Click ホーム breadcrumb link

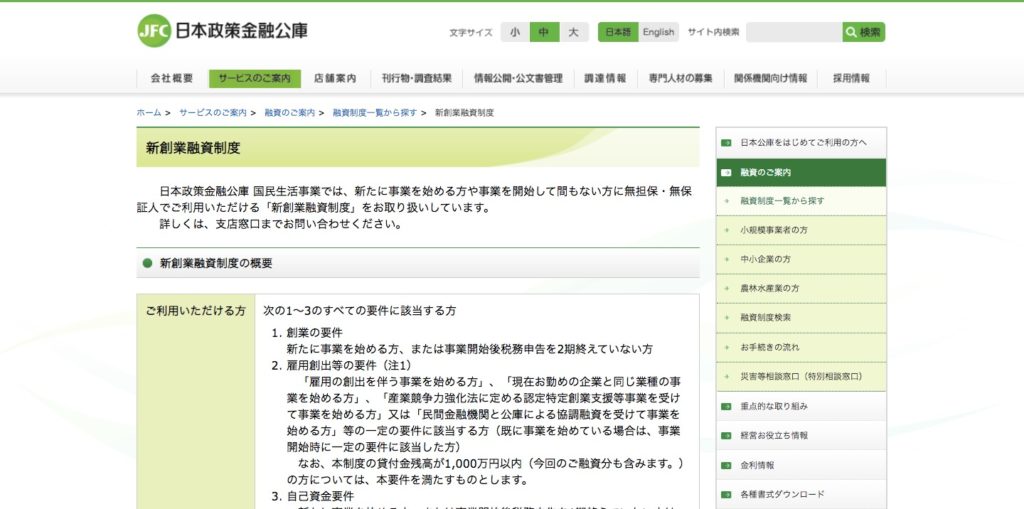[x=149, y=112]
